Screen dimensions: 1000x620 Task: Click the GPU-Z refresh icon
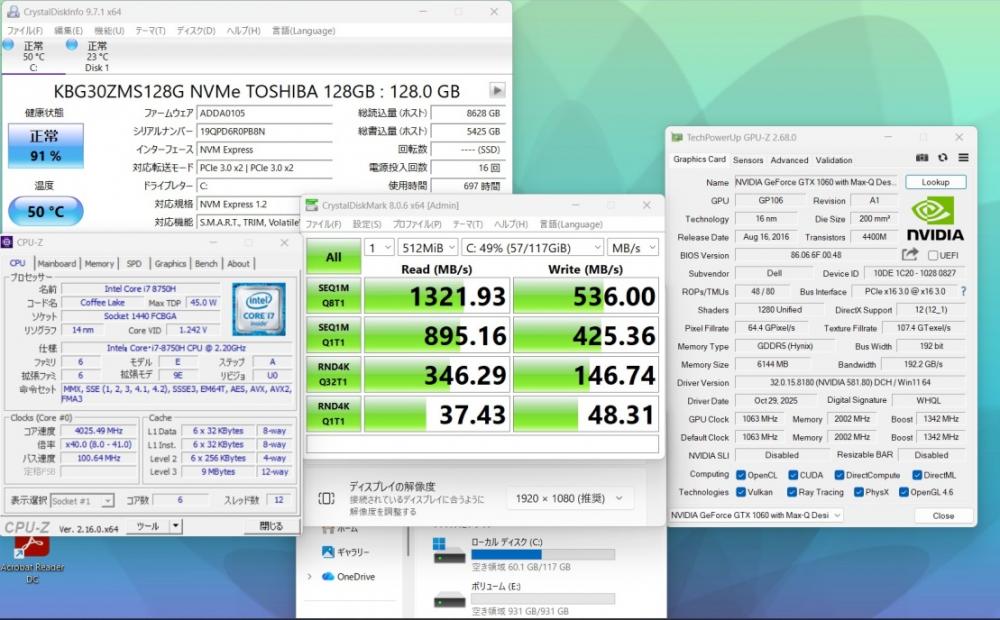pos(943,158)
